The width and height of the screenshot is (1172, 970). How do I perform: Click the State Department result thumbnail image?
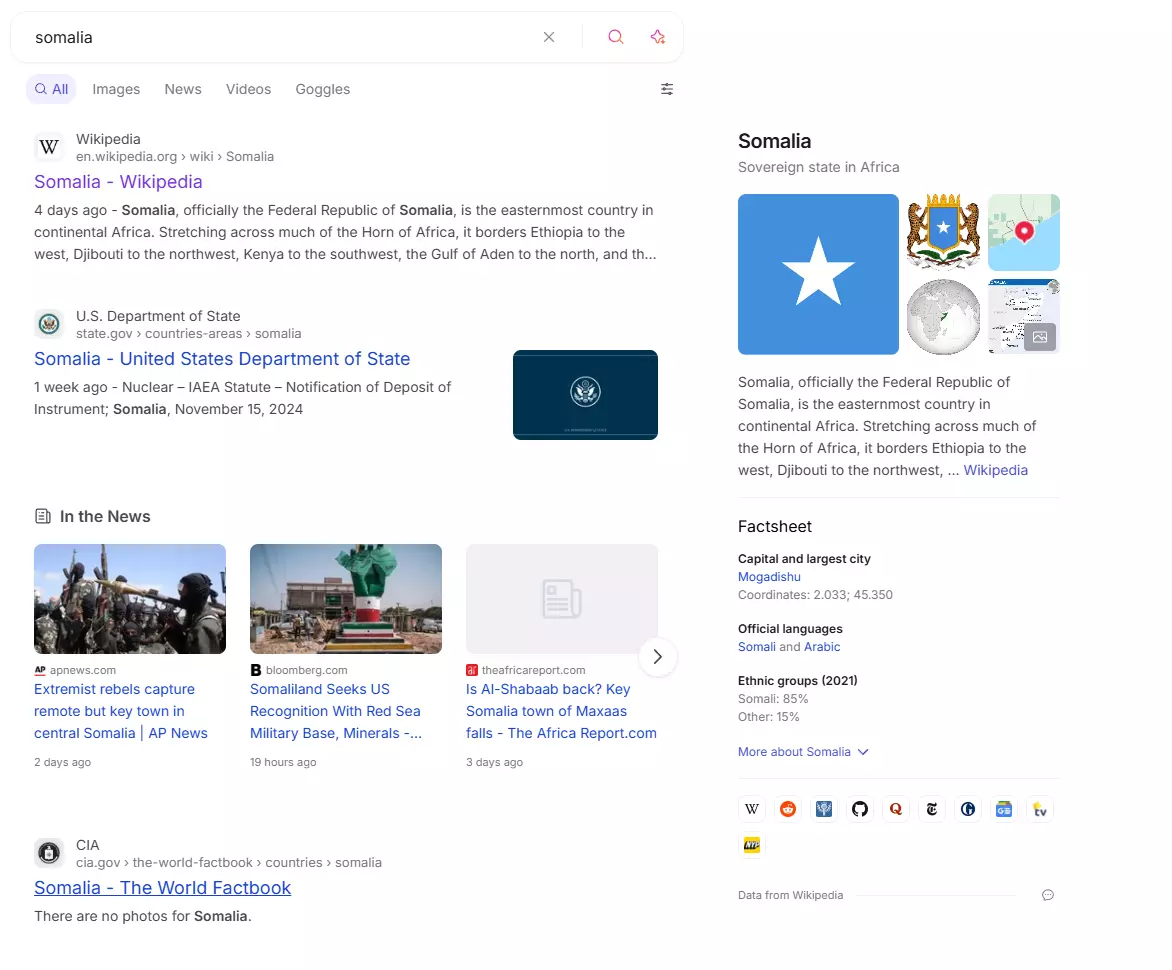tap(585, 395)
